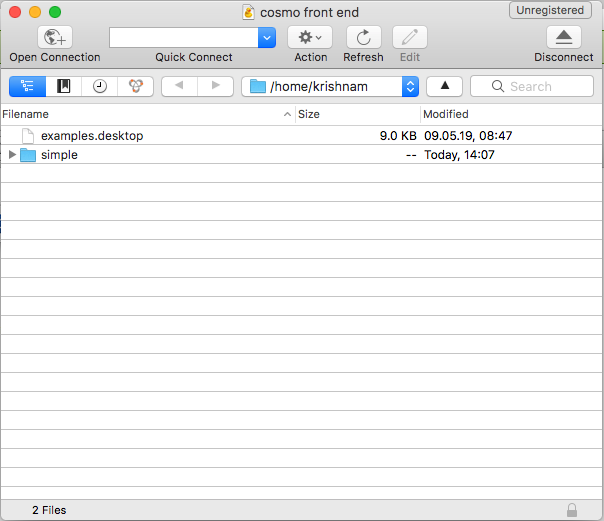The height and width of the screenshot is (521, 604).
Task: Show the Bookmarks view
Action: 64,86
